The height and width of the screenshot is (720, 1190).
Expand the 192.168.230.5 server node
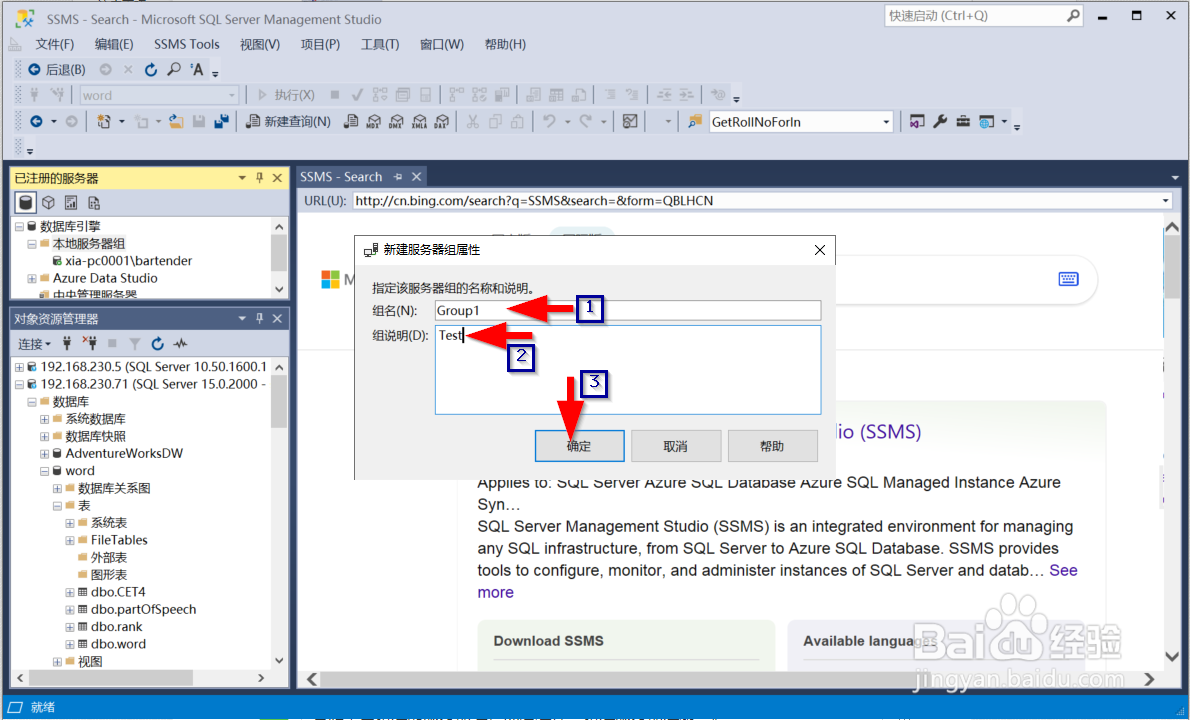[x=19, y=366]
